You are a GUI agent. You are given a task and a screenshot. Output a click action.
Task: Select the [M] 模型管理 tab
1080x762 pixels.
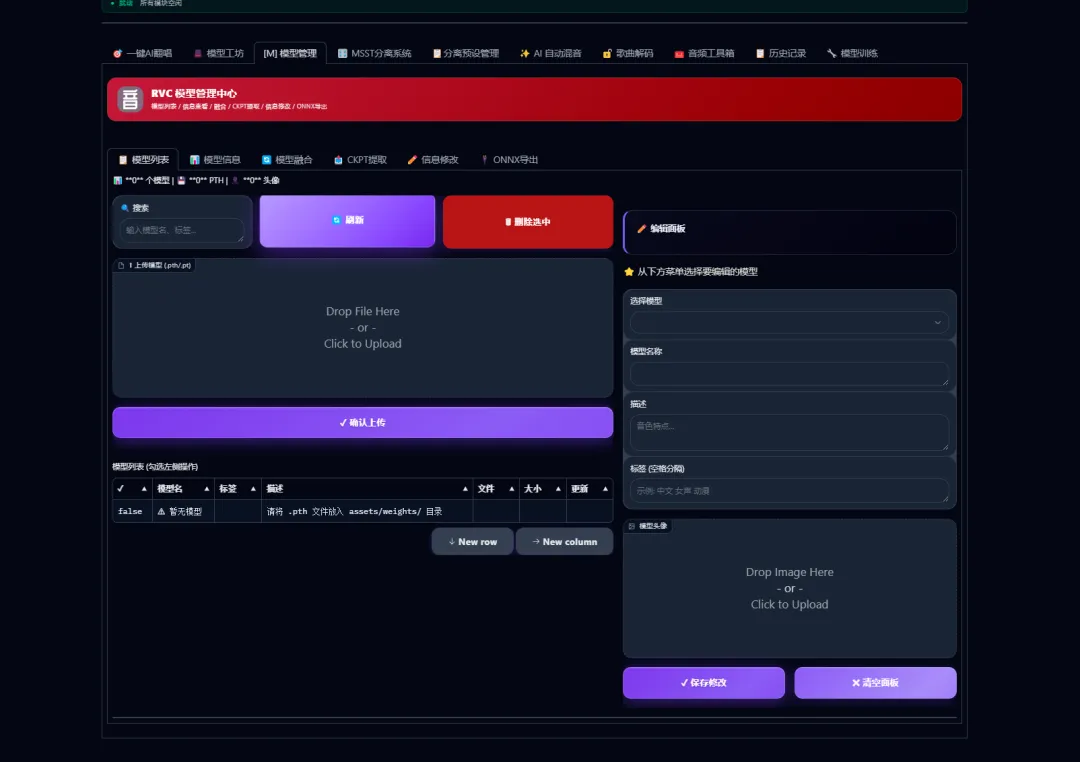pyautogui.click(x=290, y=53)
